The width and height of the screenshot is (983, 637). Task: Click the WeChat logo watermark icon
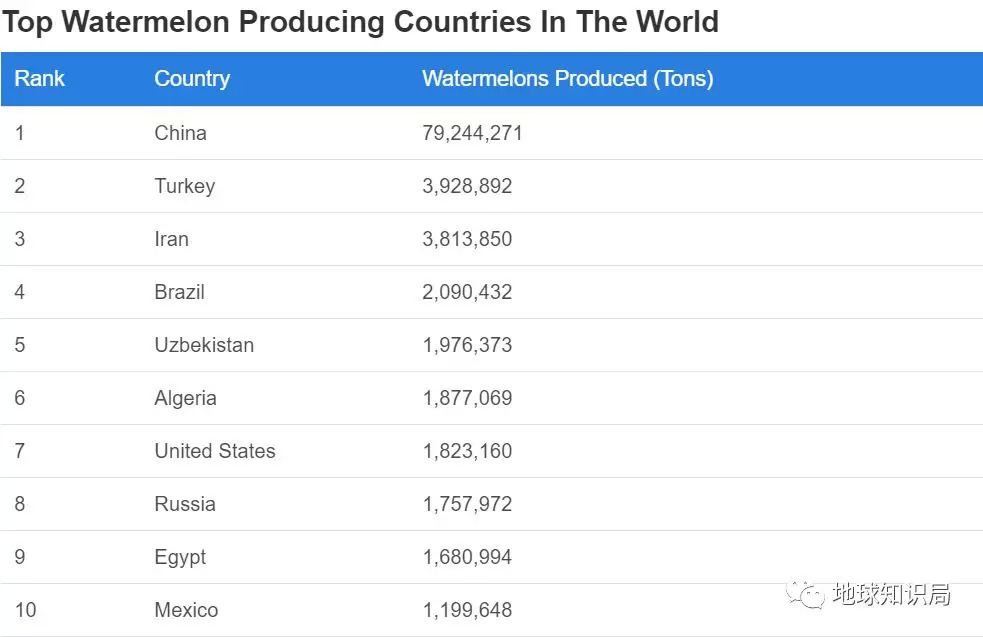point(805,595)
